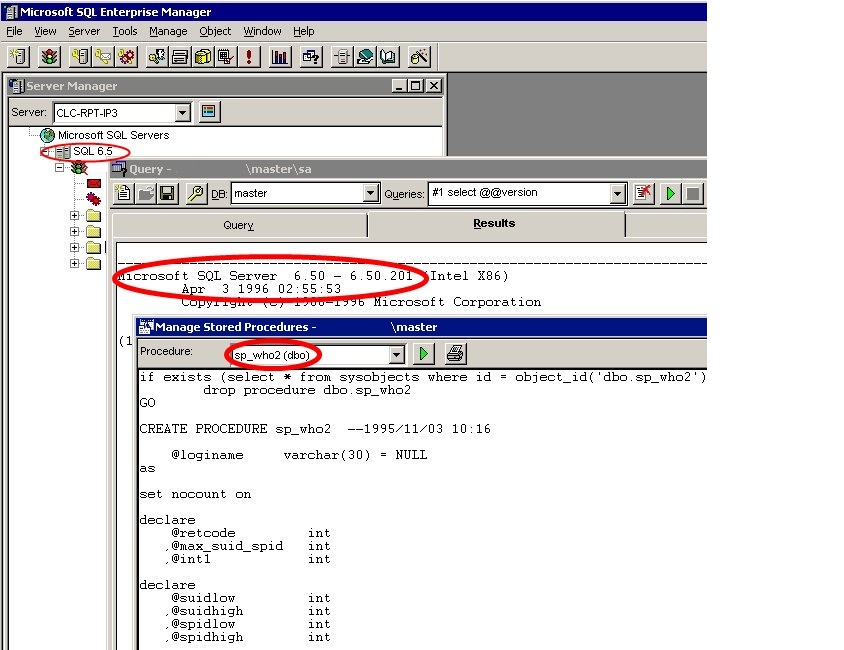Maximize the Server Manager window
Viewport: 844px width, 650px height.
click(x=416, y=86)
